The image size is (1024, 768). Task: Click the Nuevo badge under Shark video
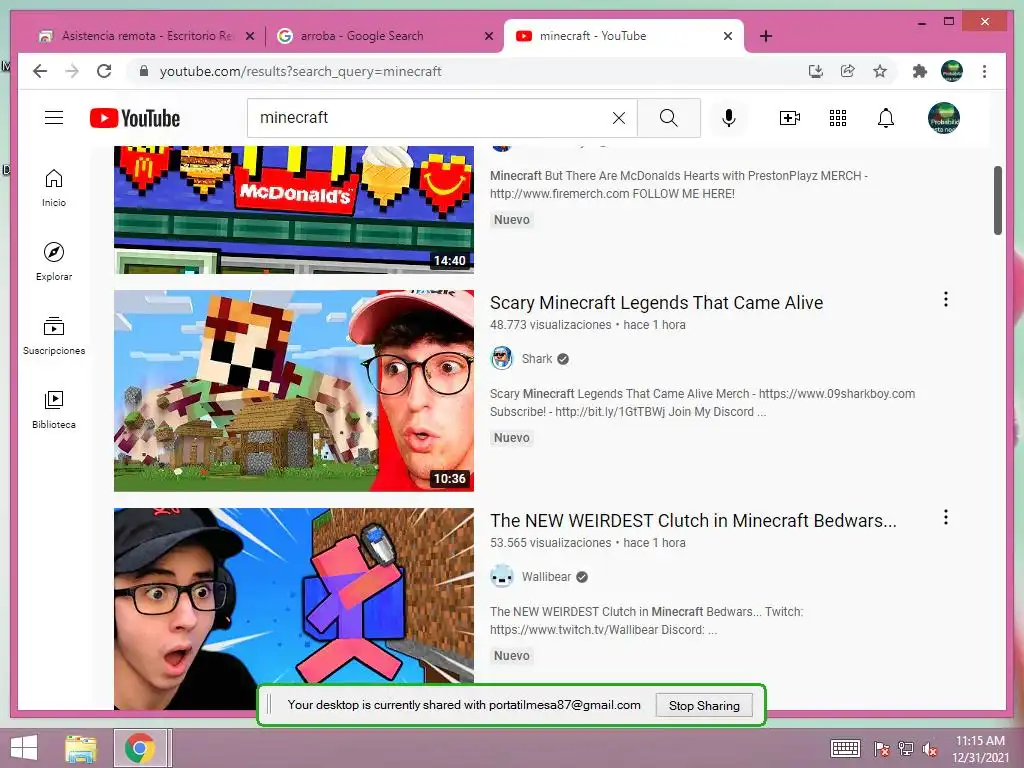pos(511,438)
